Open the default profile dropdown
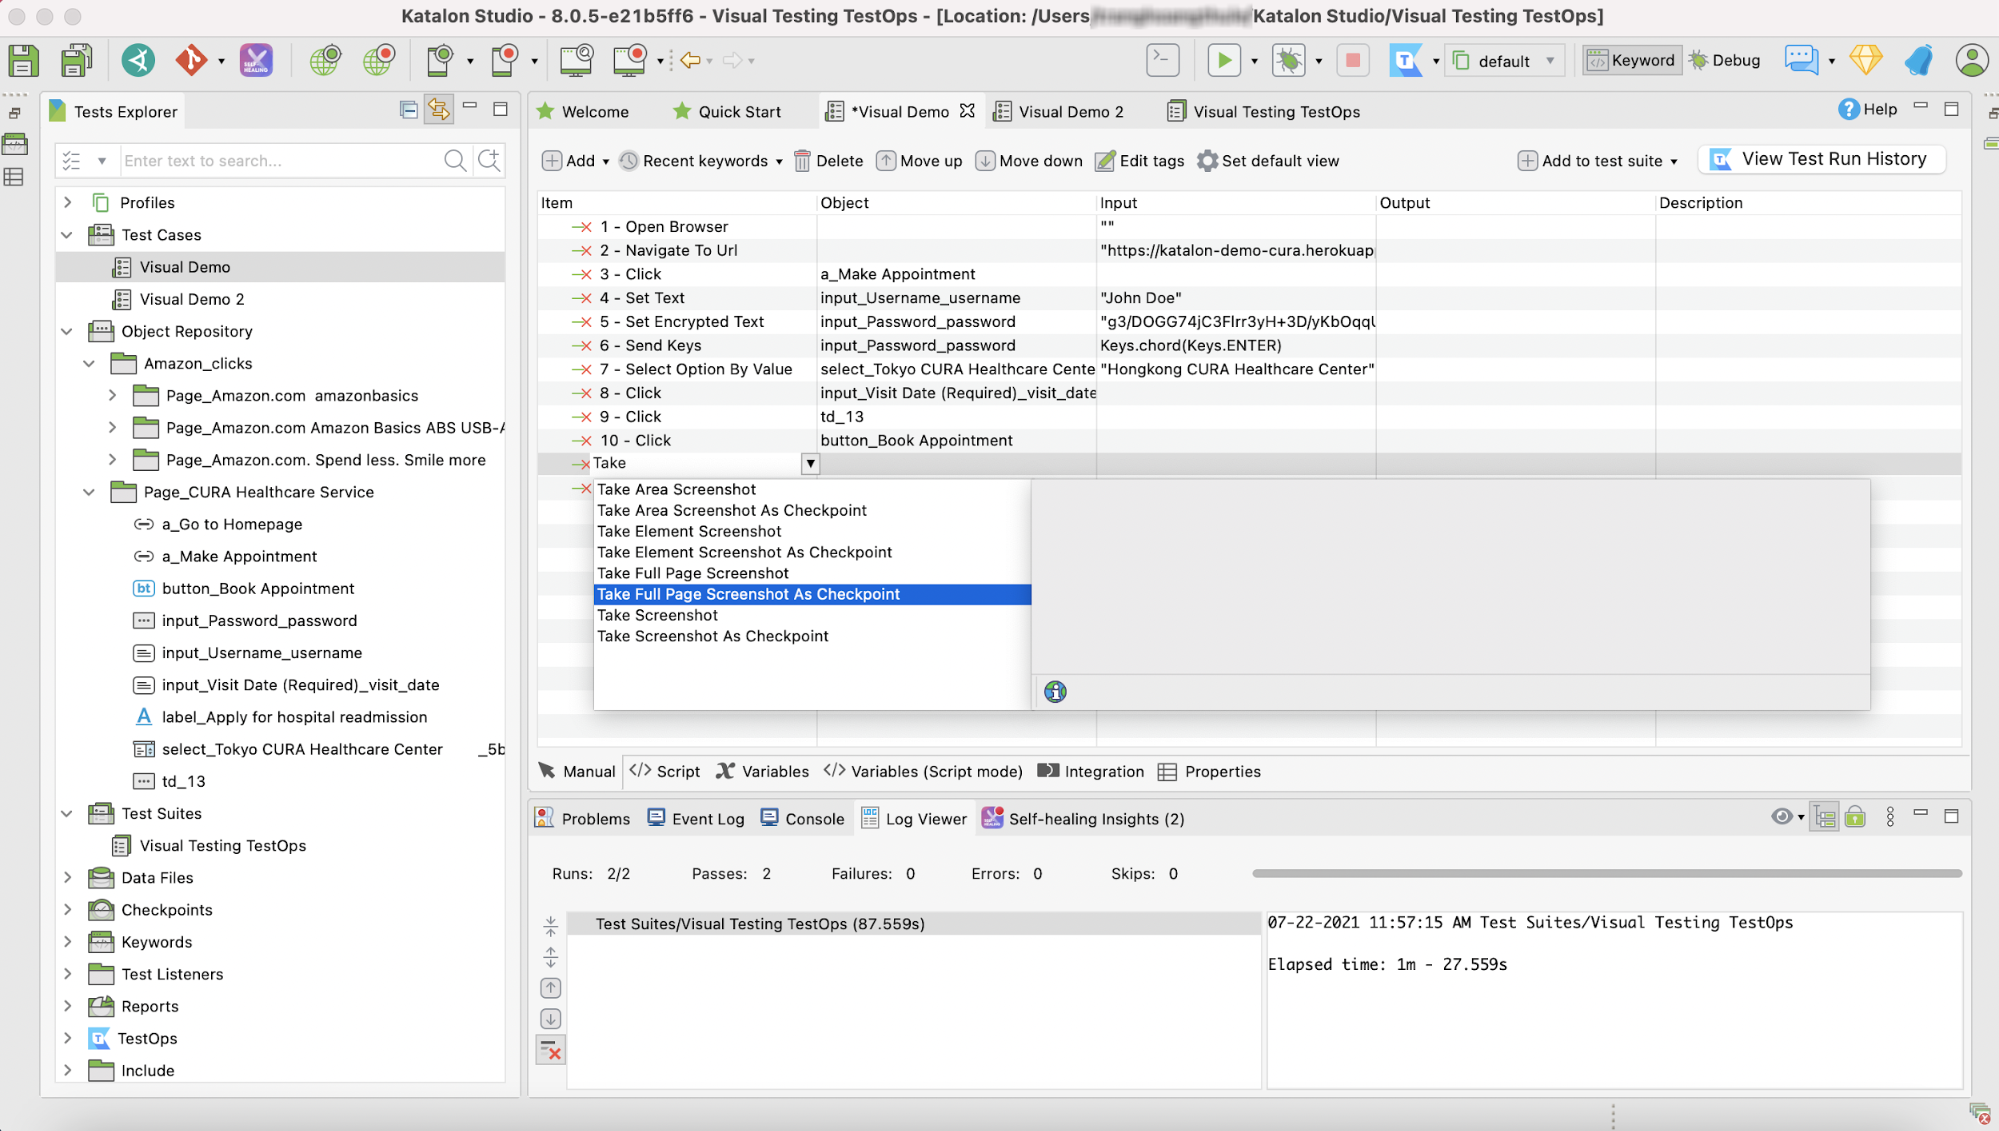 click(x=1506, y=60)
